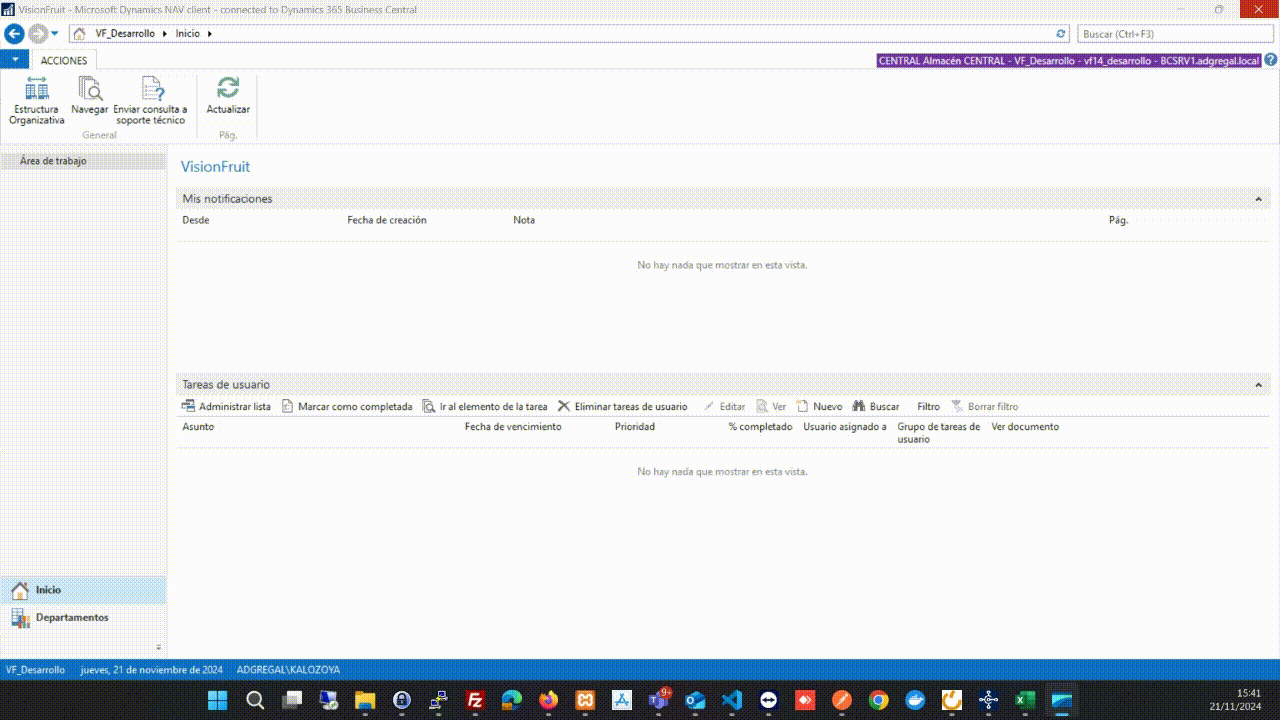1280x720 pixels.
Task: Select Área de trabajo in sidebar
Action: point(53,161)
